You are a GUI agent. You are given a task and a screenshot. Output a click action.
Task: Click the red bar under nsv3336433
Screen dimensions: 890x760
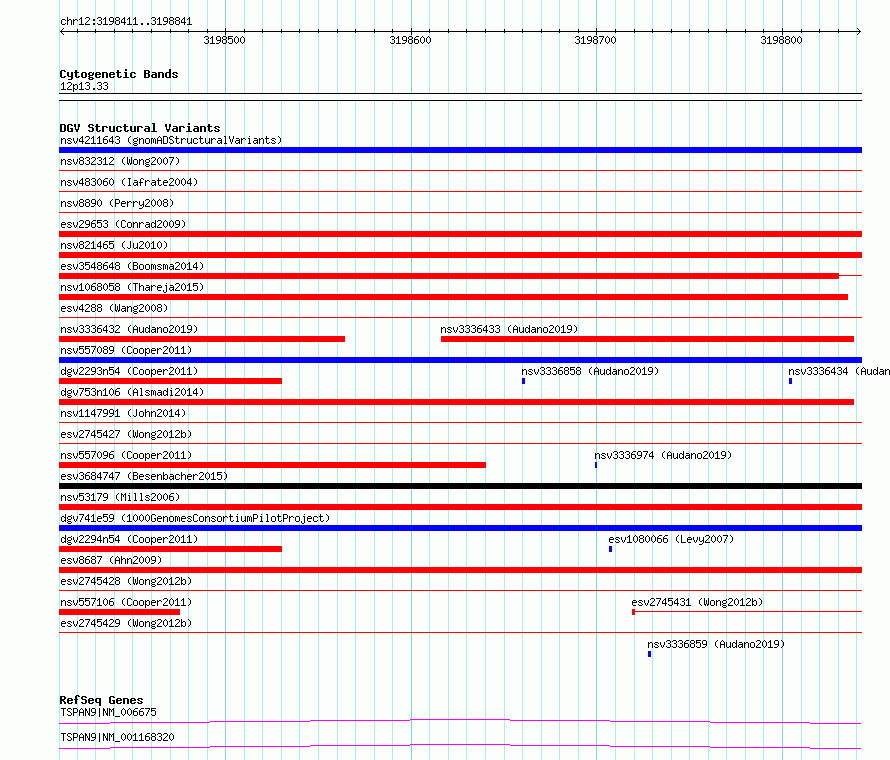coord(647,339)
